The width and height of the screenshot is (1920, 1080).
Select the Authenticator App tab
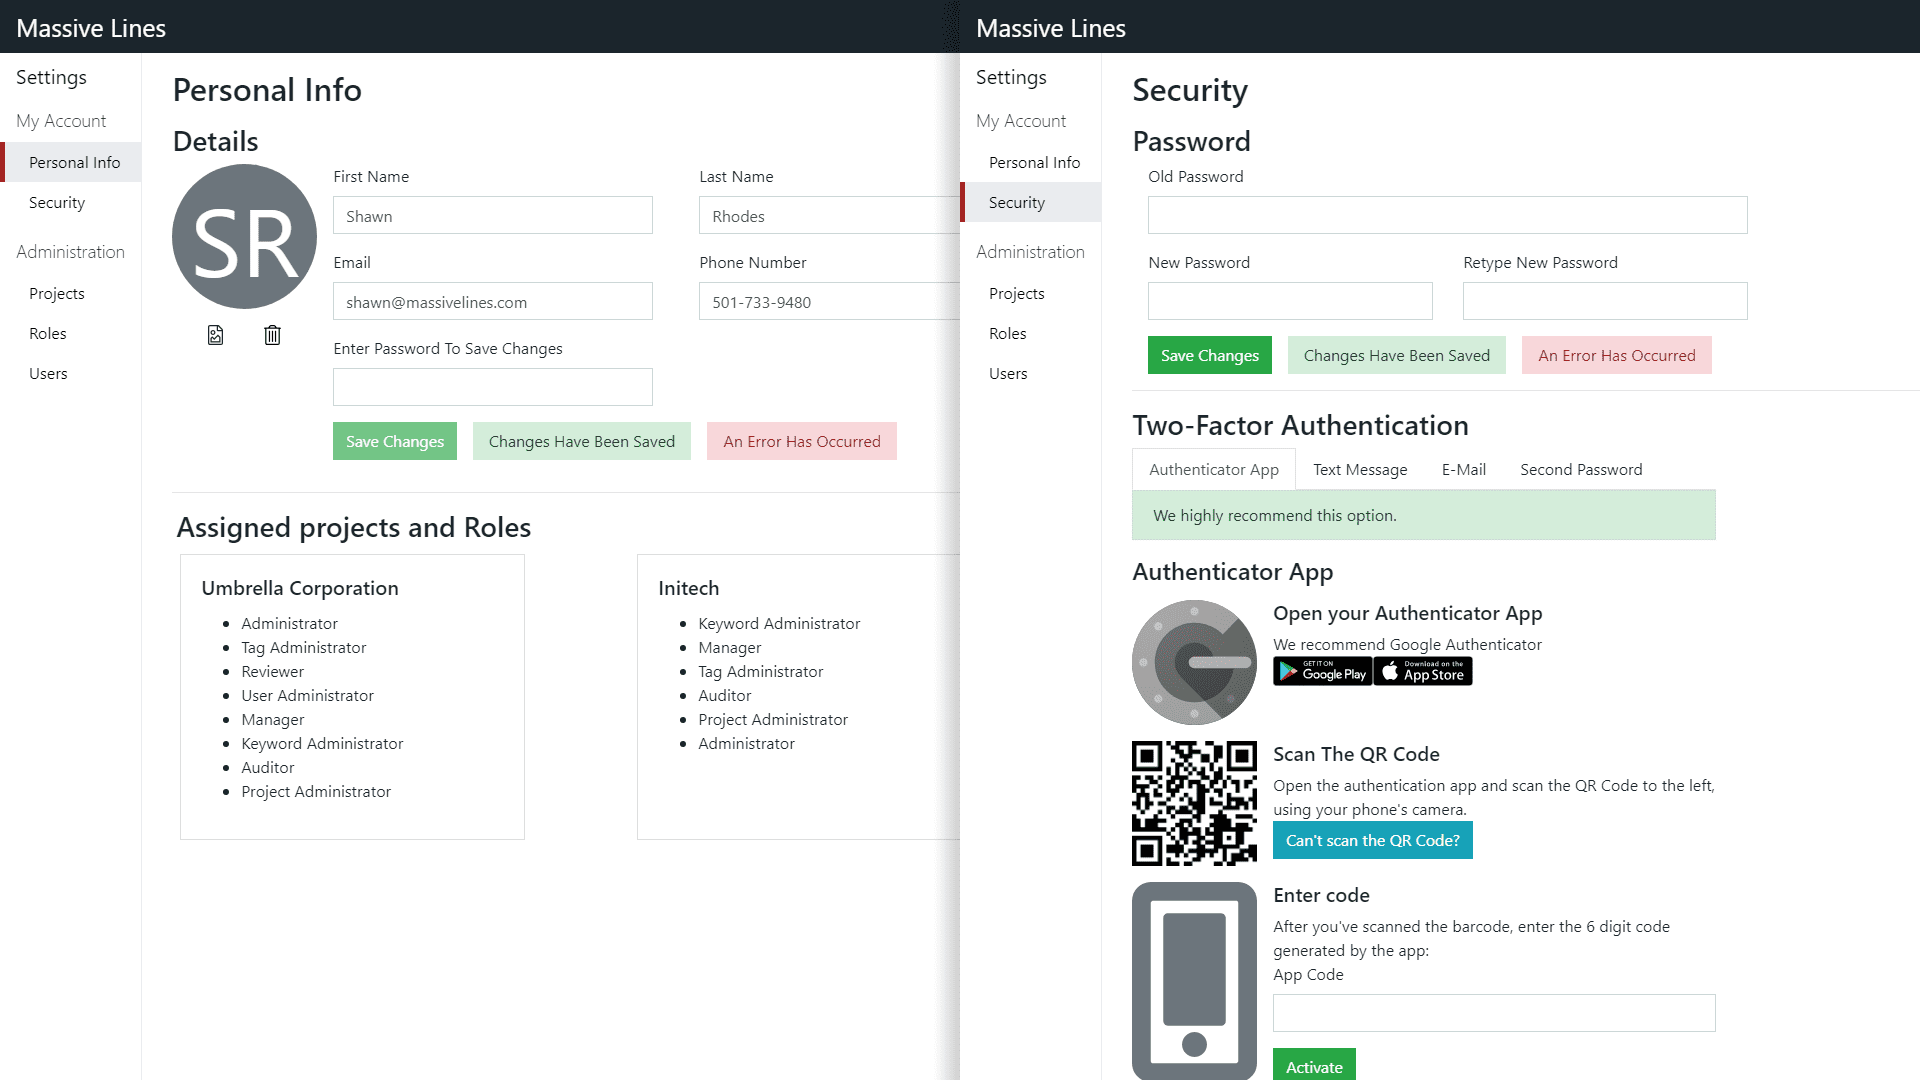click(x=1213, y=470)
